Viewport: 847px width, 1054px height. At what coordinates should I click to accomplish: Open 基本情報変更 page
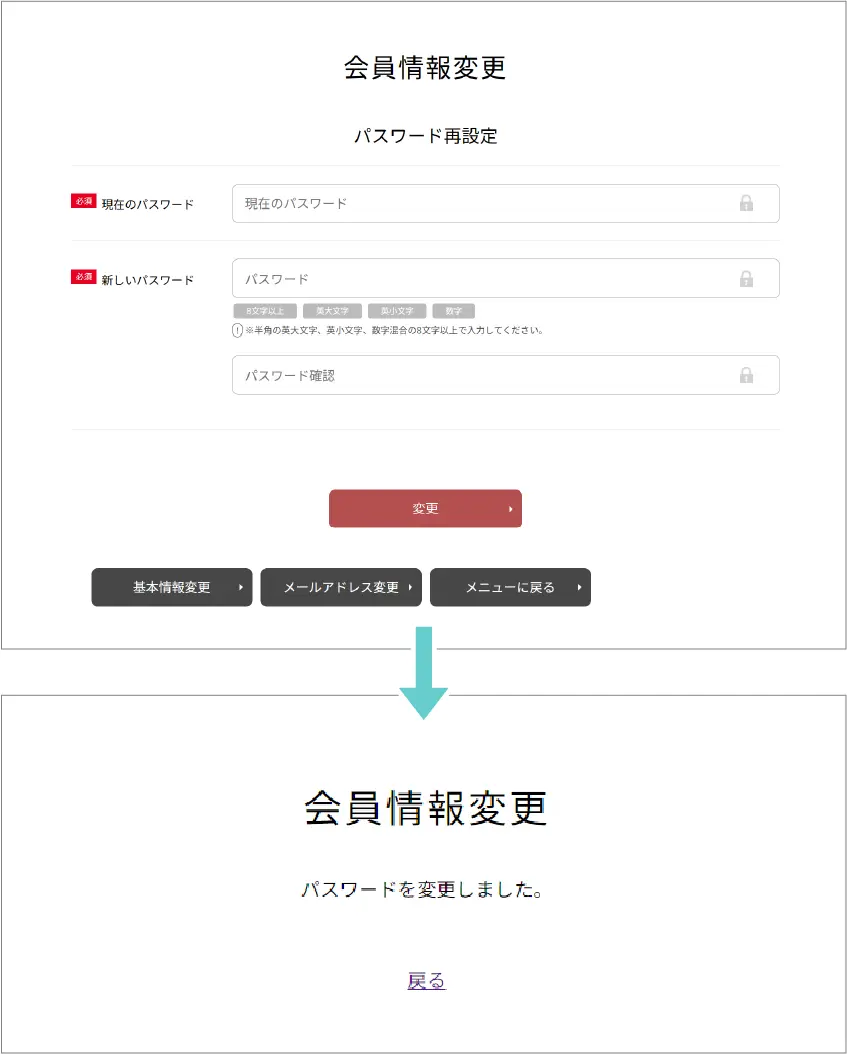172,588
